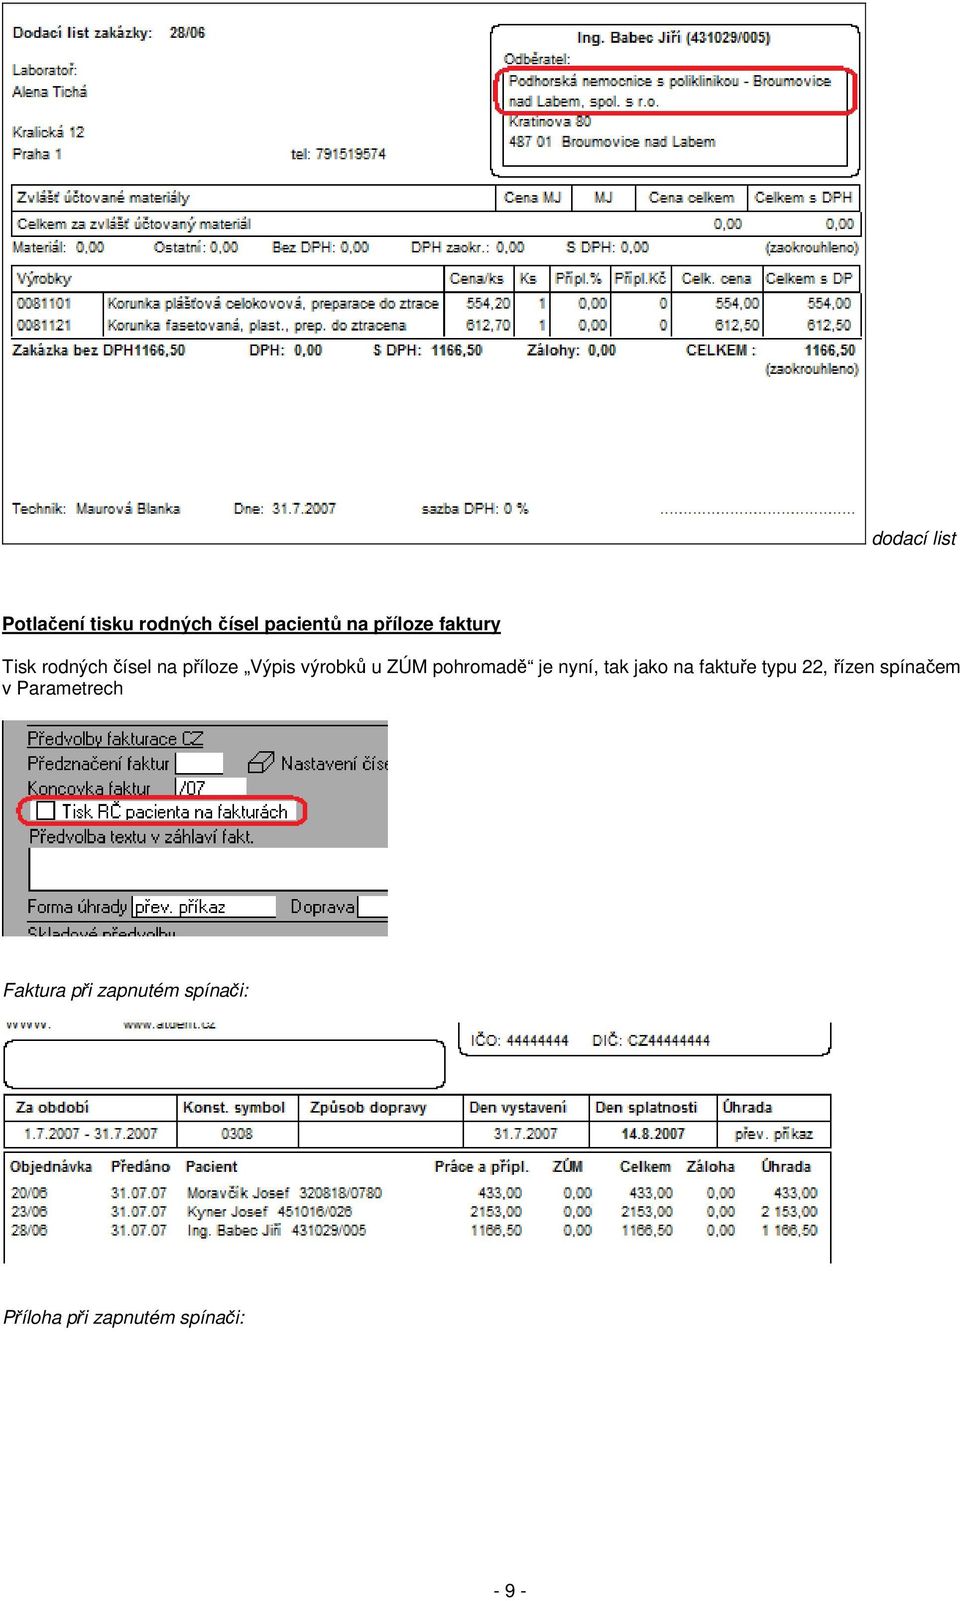Screen dimensions: 960x1601
Task: Click patient Moravčík Josef 320818/0780
Action: [284, 1193]
